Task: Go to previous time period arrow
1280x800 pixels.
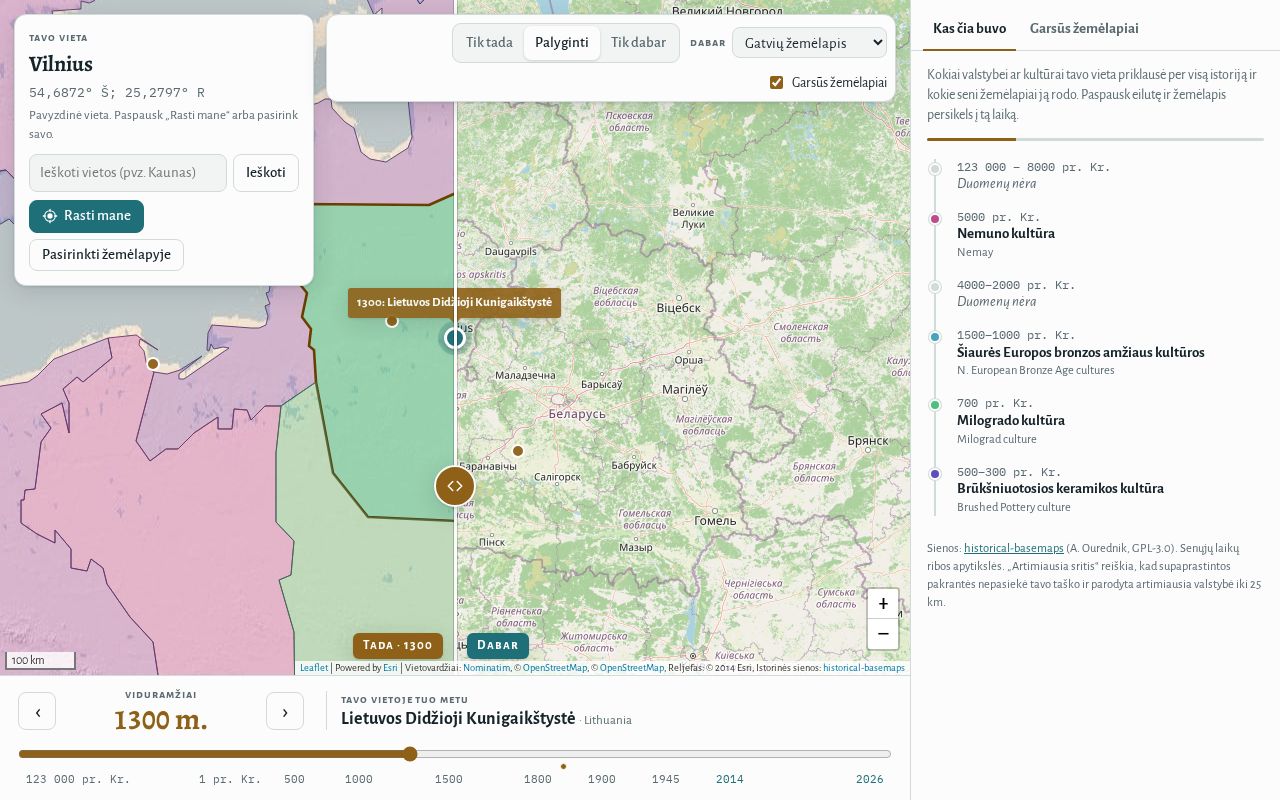Action: point(37,711)
